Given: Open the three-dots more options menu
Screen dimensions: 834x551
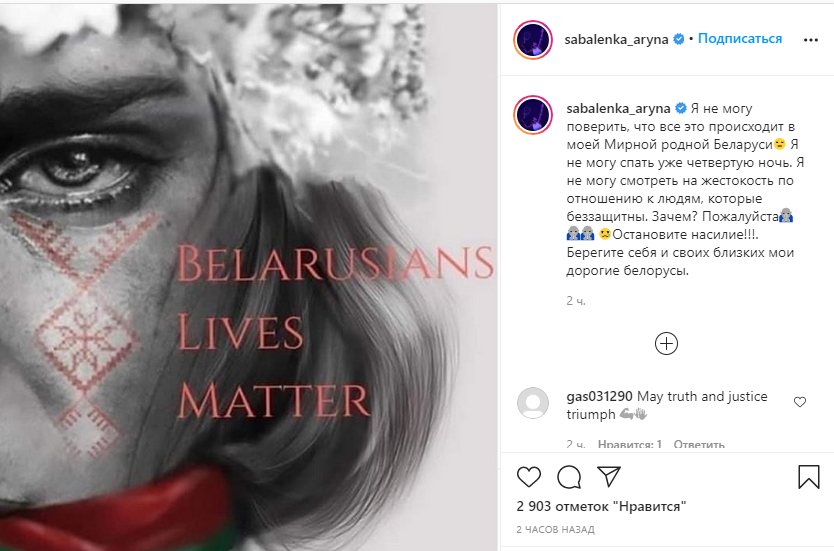Looking at the screenshot, I should [x=811, y=40].
